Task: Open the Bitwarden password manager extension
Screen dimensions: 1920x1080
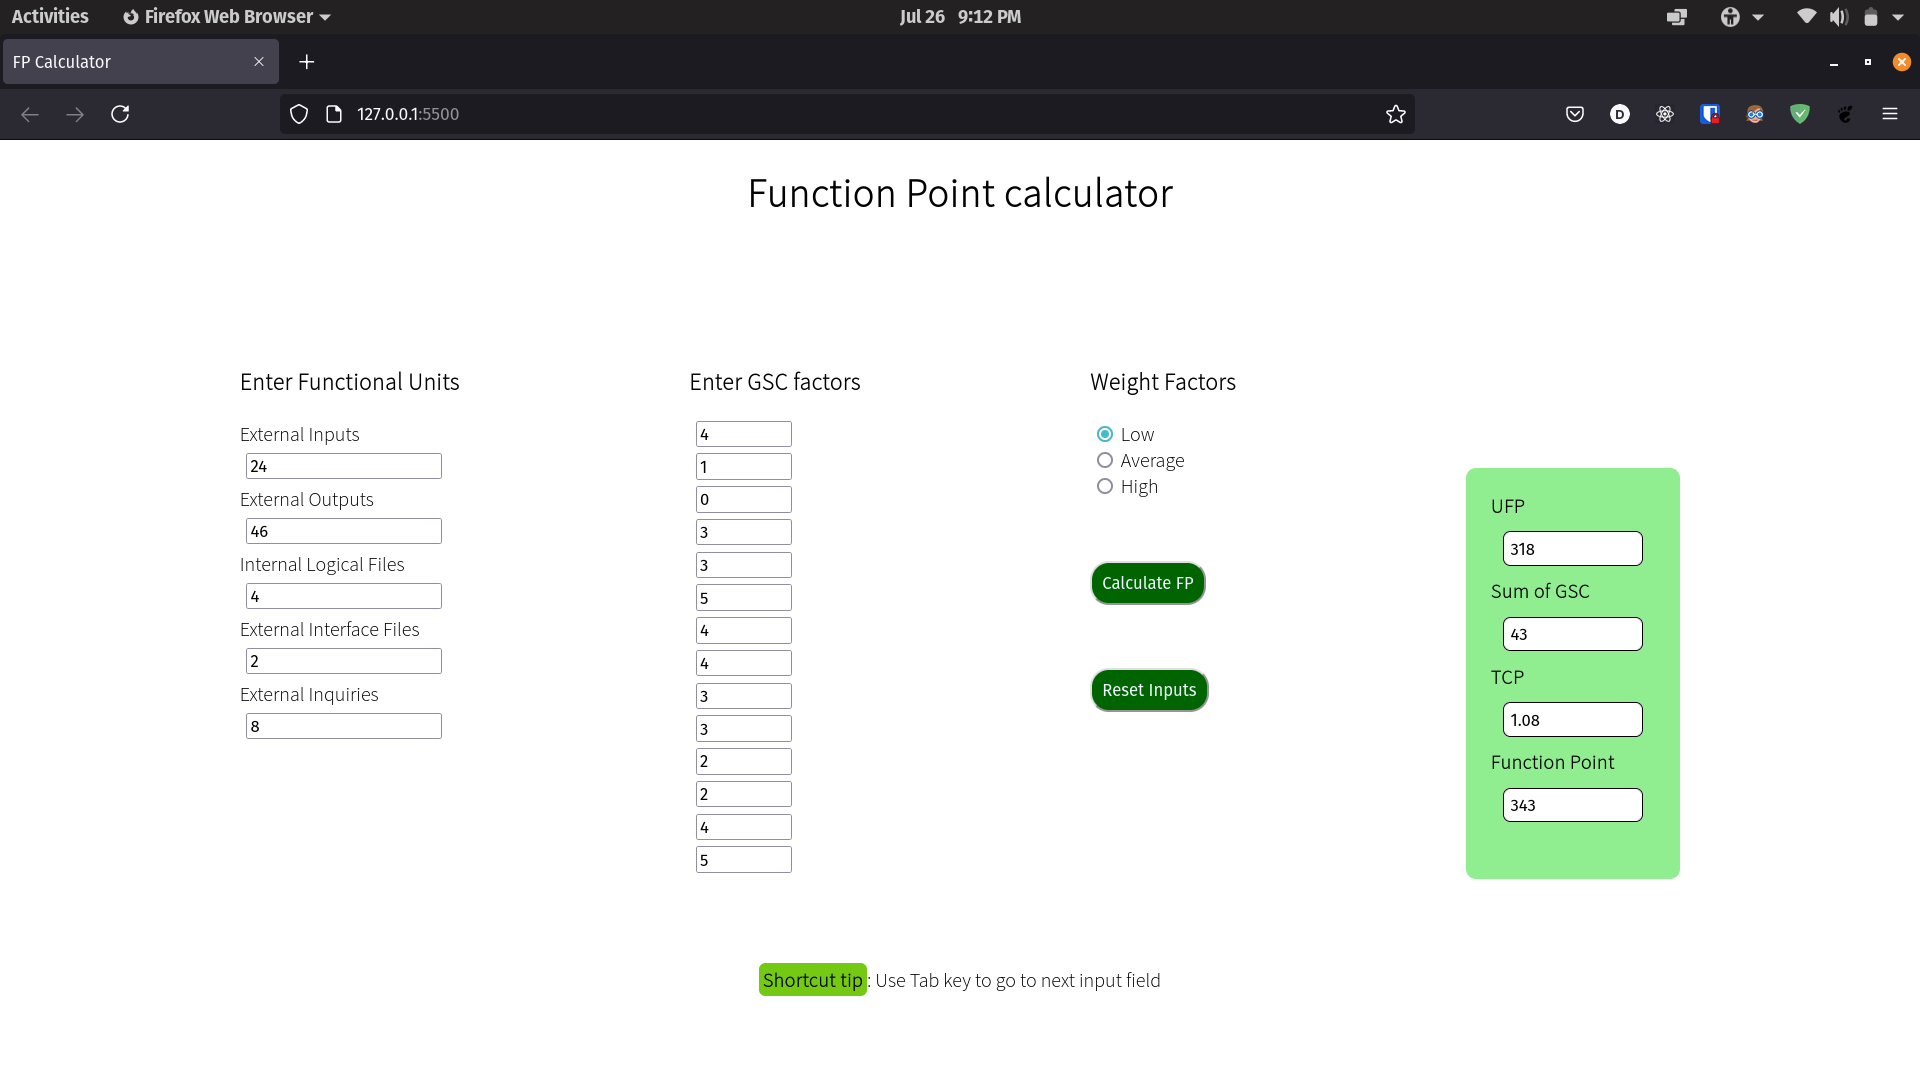Action: tap(1710, 114)
